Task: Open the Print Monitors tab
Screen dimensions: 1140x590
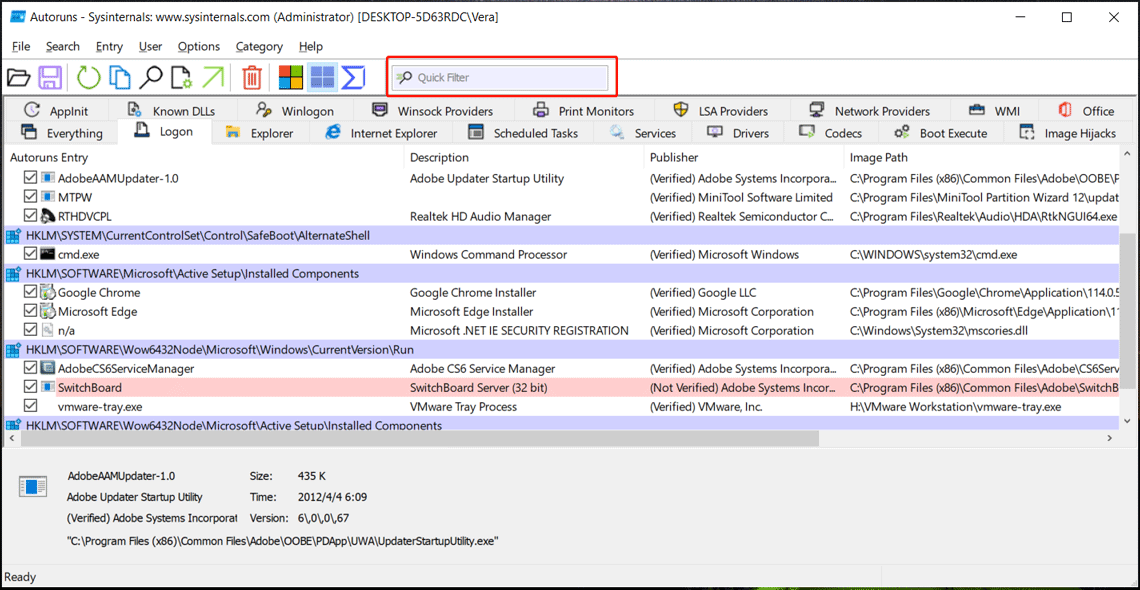Action: pos(583,110)
